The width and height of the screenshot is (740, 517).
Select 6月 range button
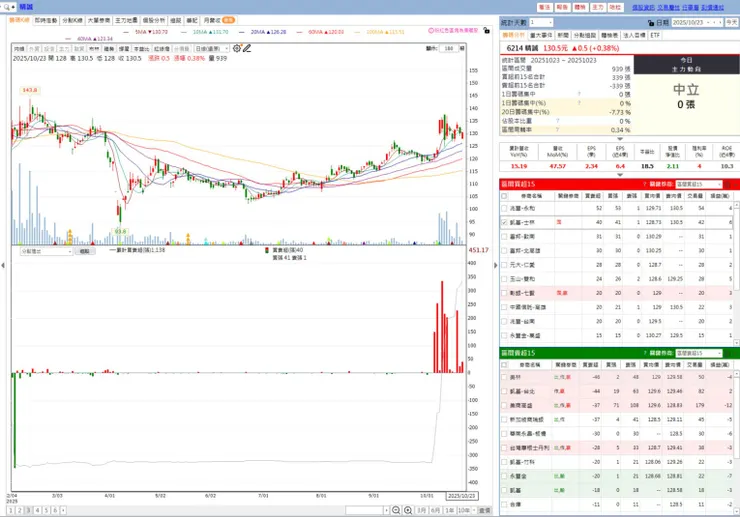(435, 510)
